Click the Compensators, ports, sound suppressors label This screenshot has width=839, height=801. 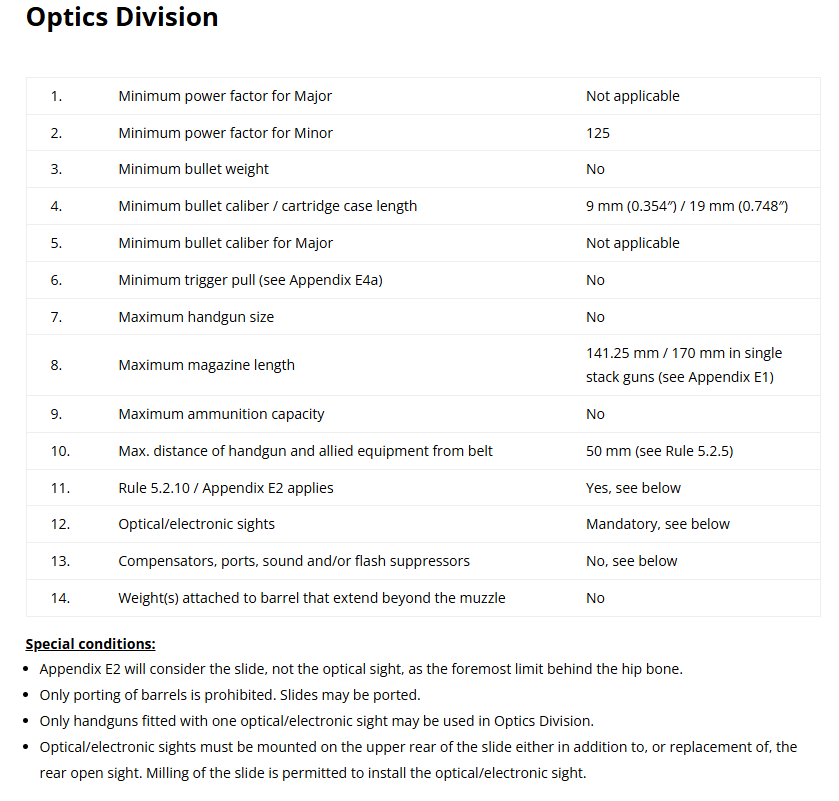294,561
